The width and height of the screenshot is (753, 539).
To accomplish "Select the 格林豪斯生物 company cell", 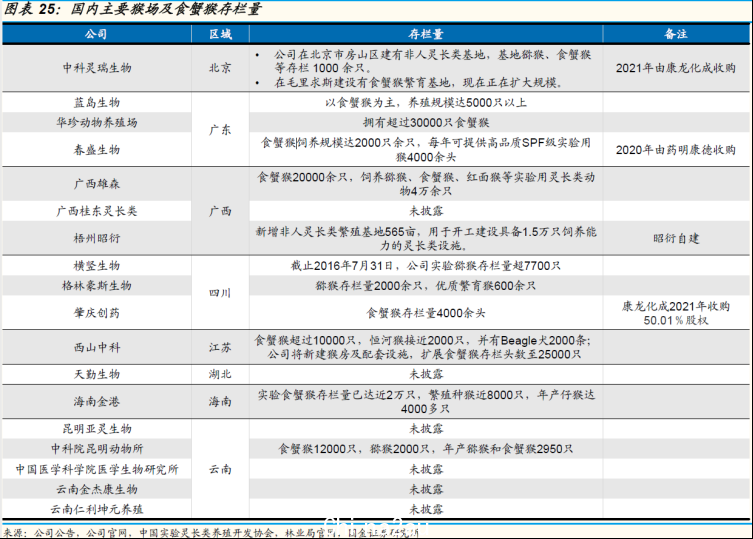I will (x=97, y=285).
